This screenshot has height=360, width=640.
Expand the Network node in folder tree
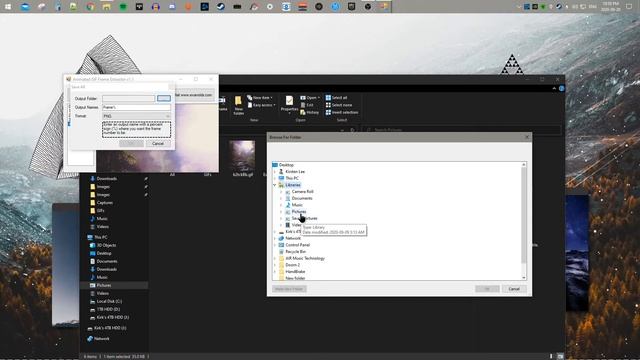(275, 238)
